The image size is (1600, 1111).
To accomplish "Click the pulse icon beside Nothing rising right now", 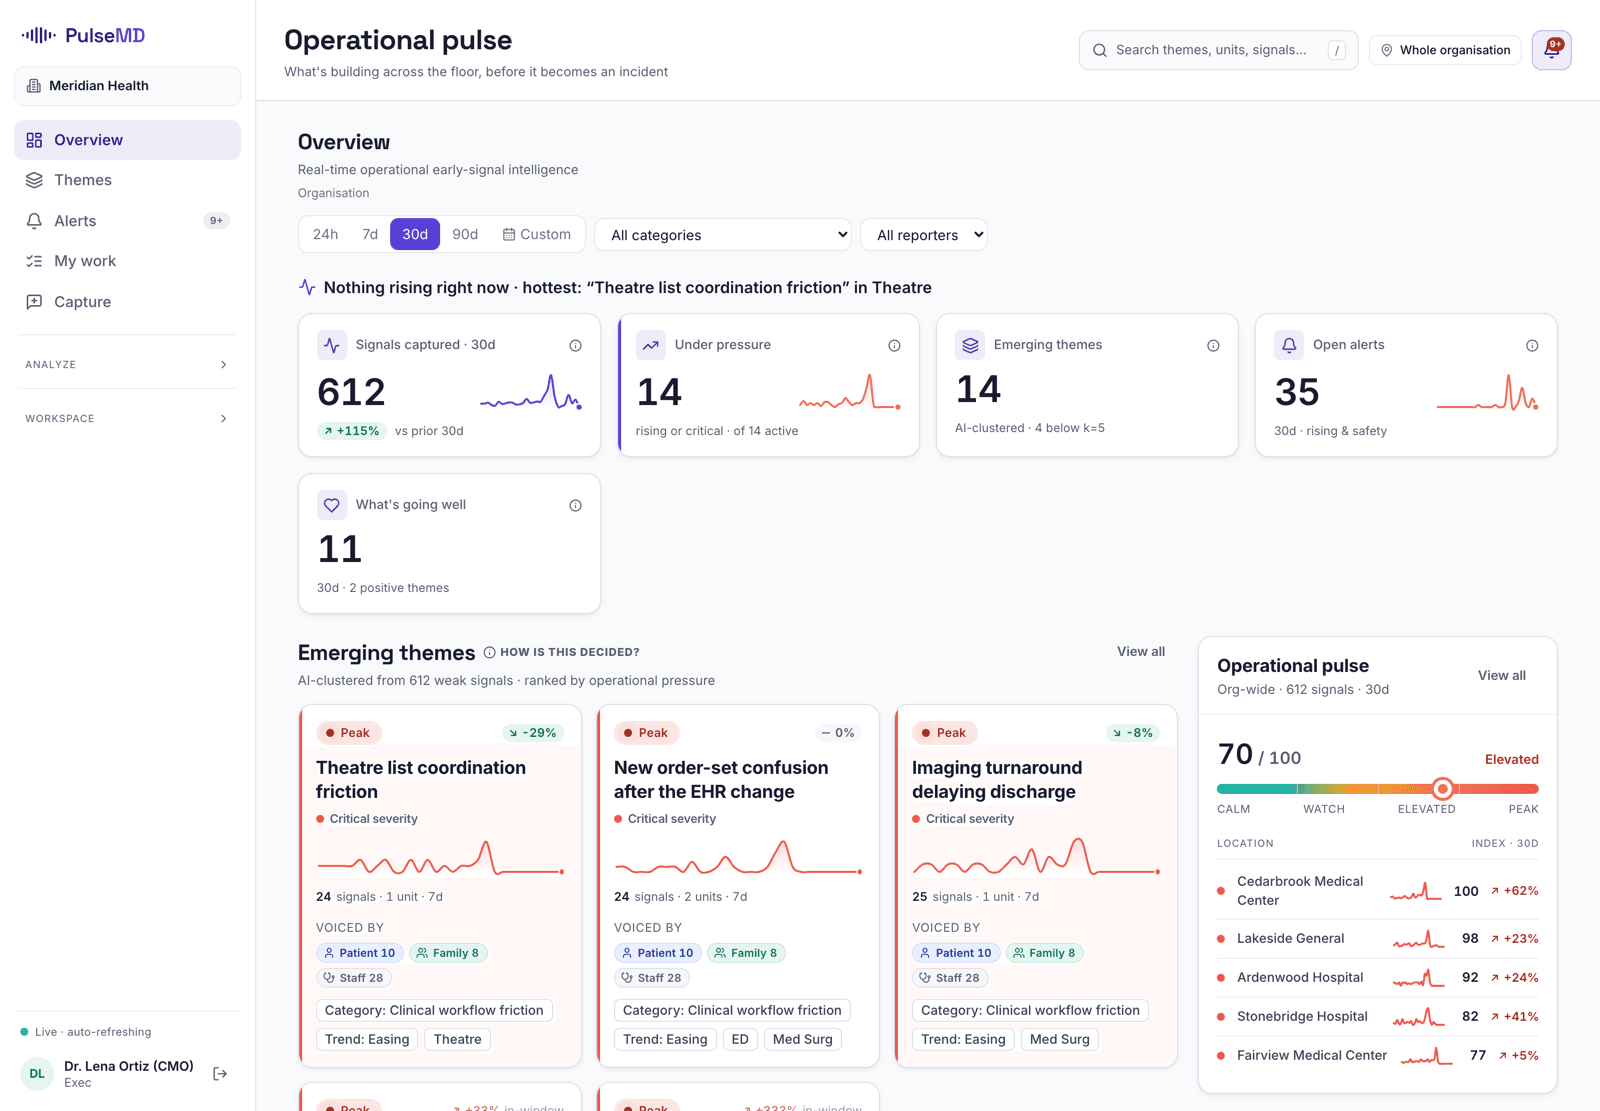I will tap(307, 288).
